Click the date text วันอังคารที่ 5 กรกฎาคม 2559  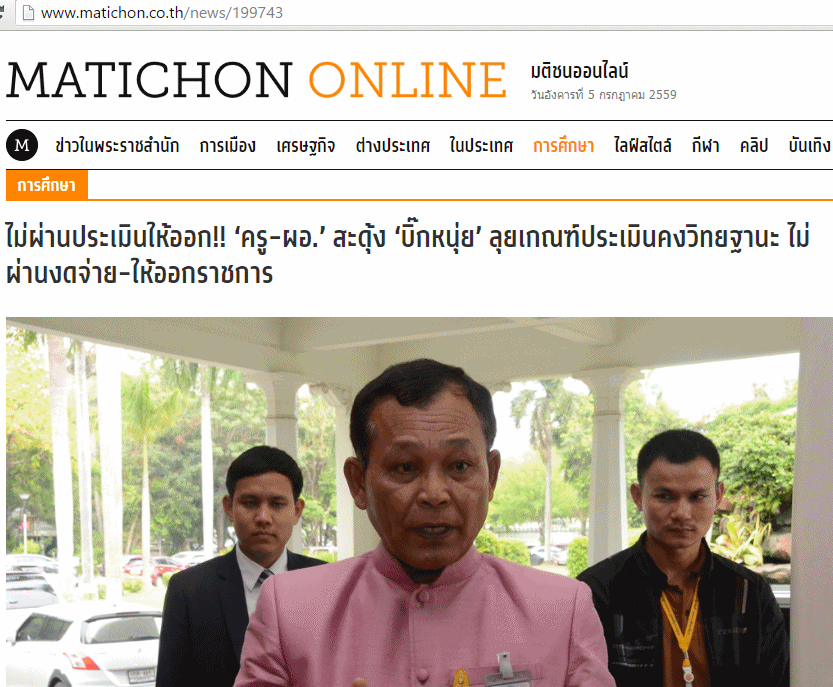(x=604, y=95)
